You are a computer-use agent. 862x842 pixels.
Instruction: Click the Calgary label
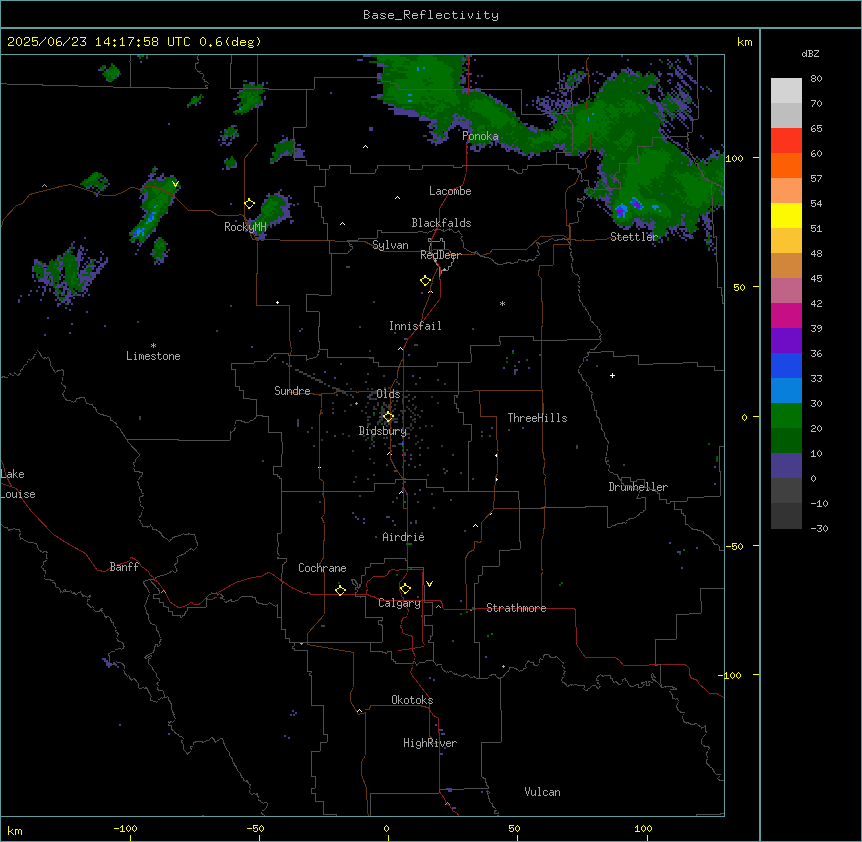pos(399,603)
